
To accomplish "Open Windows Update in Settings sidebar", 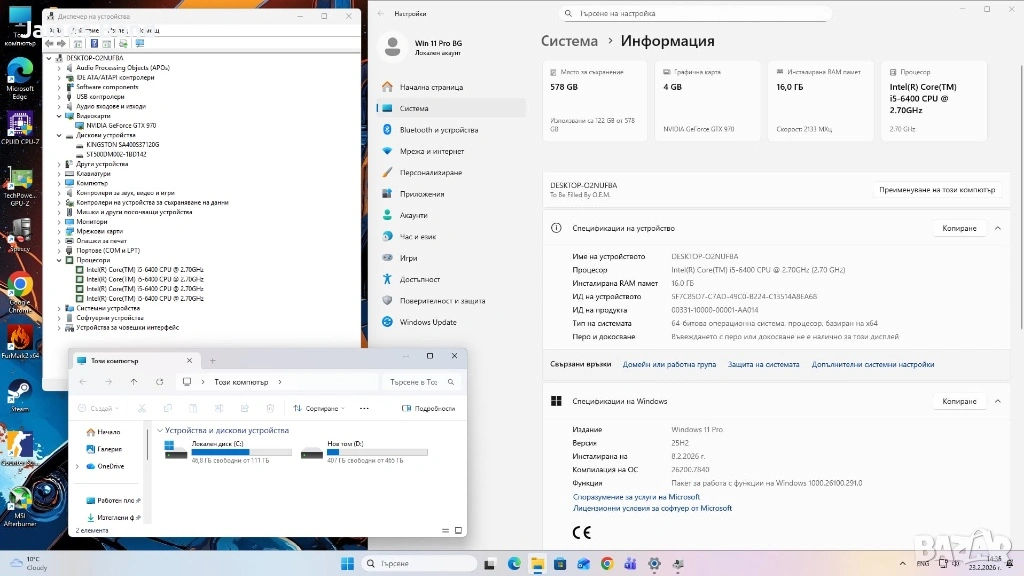I will 428,322.
